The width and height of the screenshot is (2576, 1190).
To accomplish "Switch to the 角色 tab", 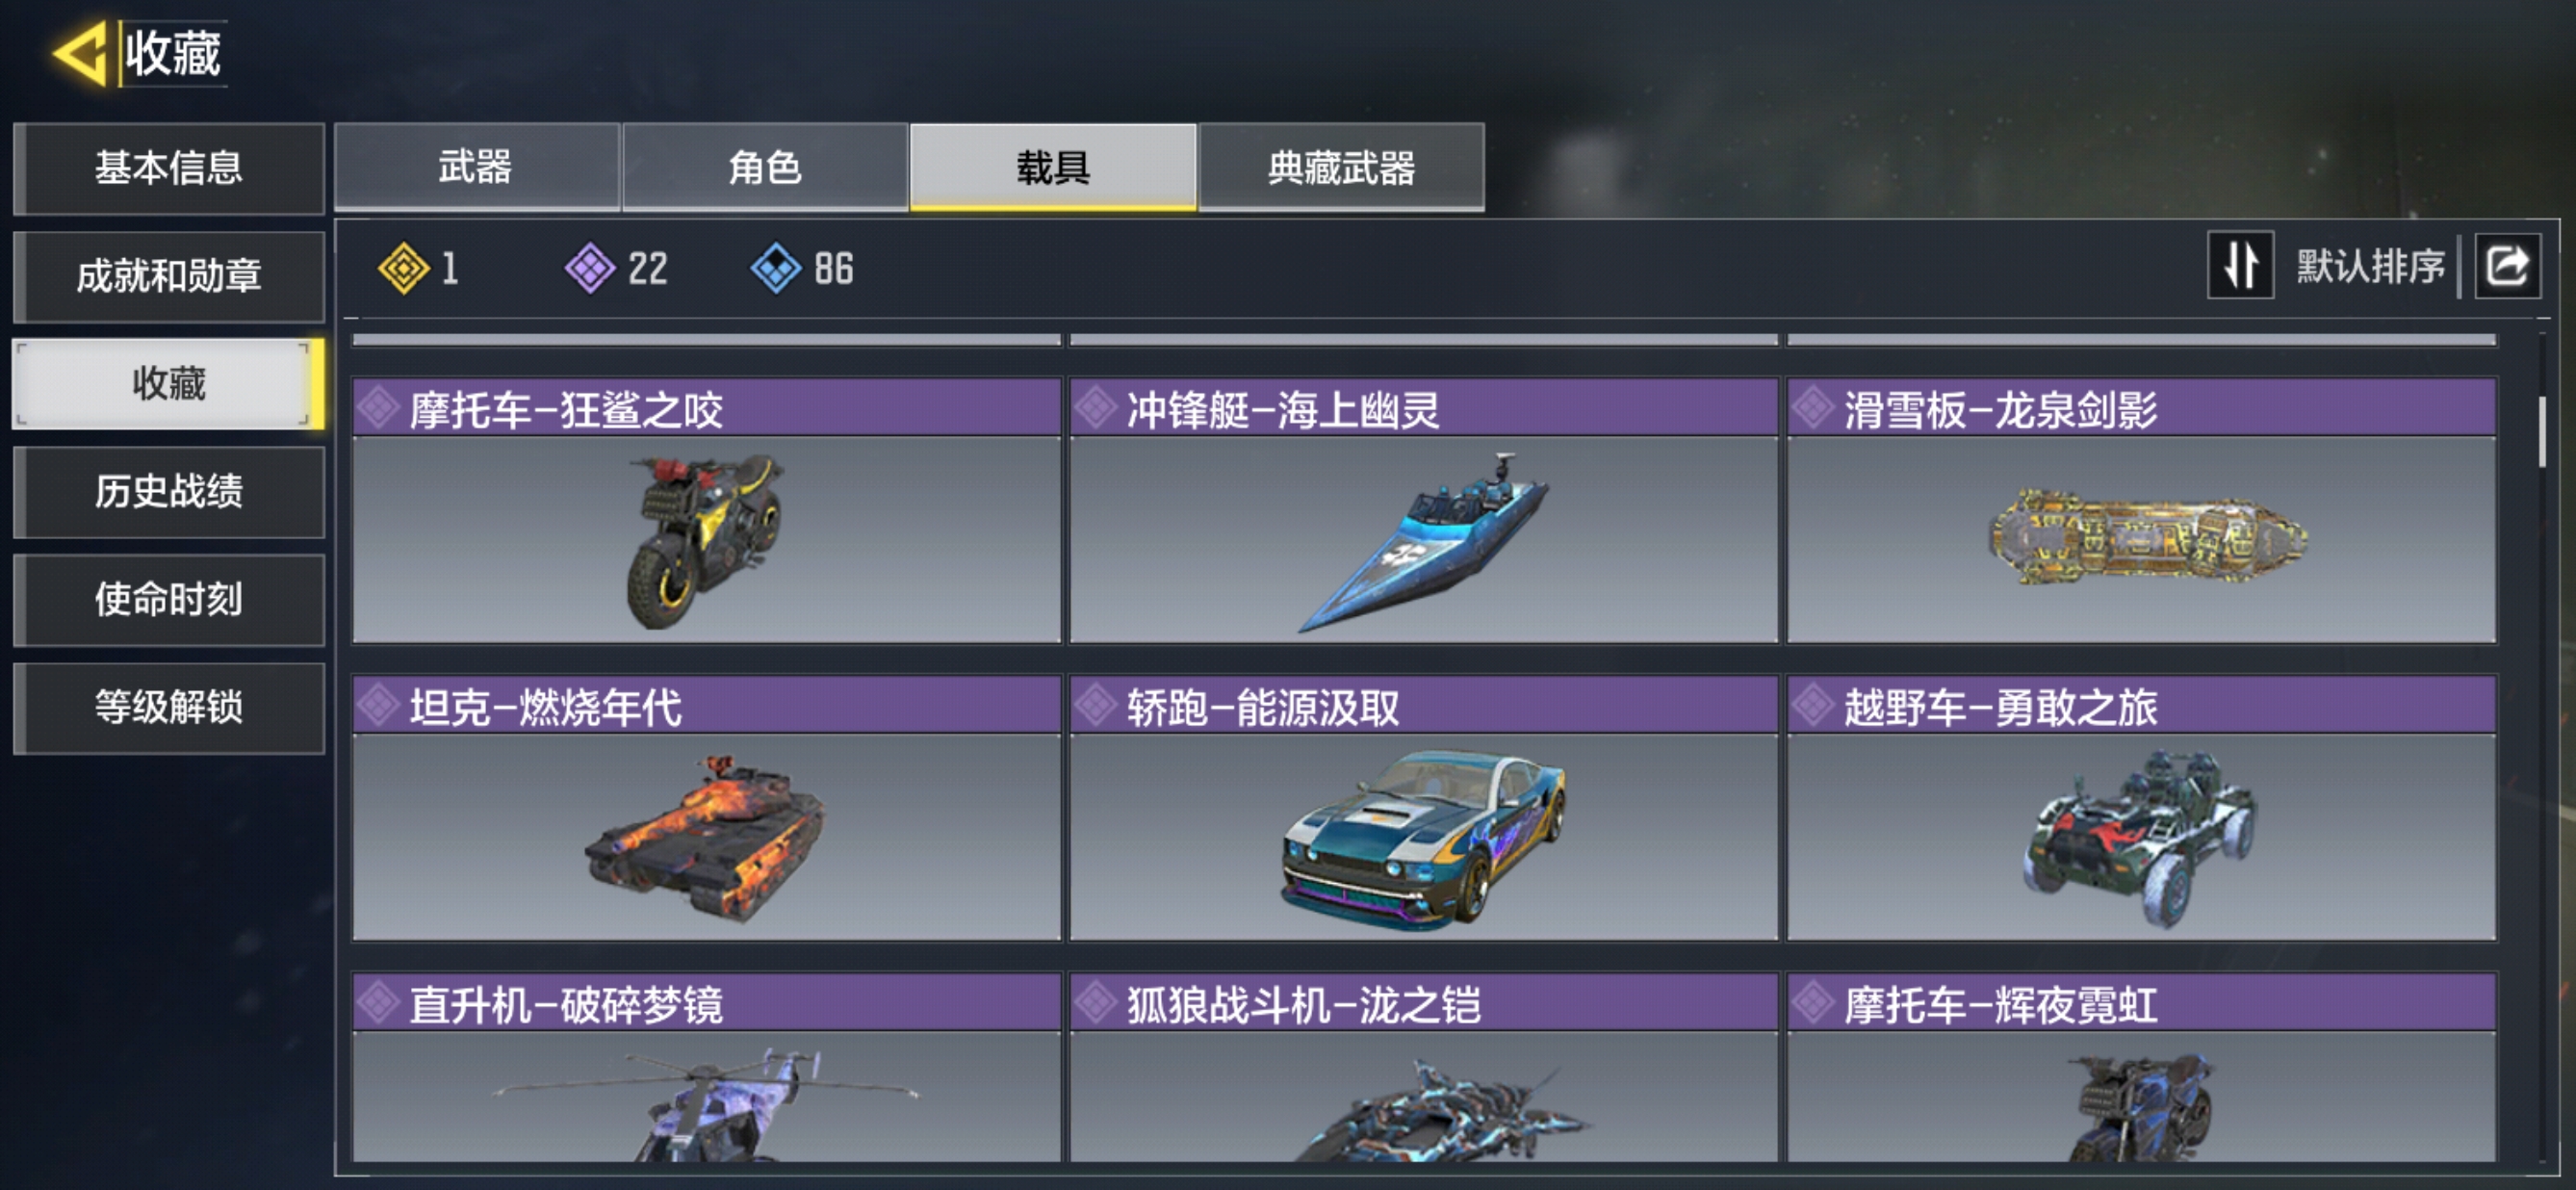I will pos(765,167).
